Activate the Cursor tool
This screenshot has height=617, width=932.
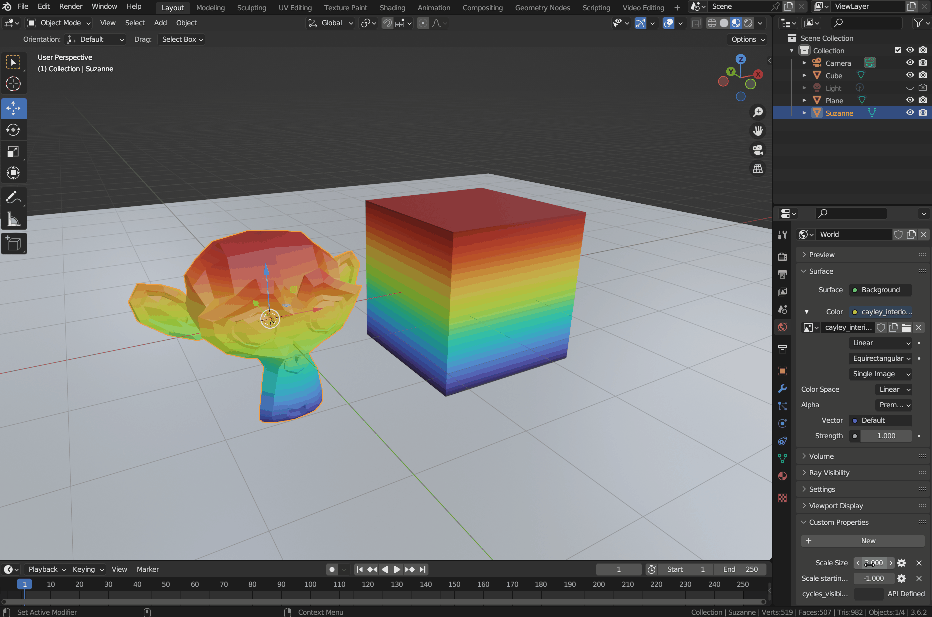click(x=14, y=84)
